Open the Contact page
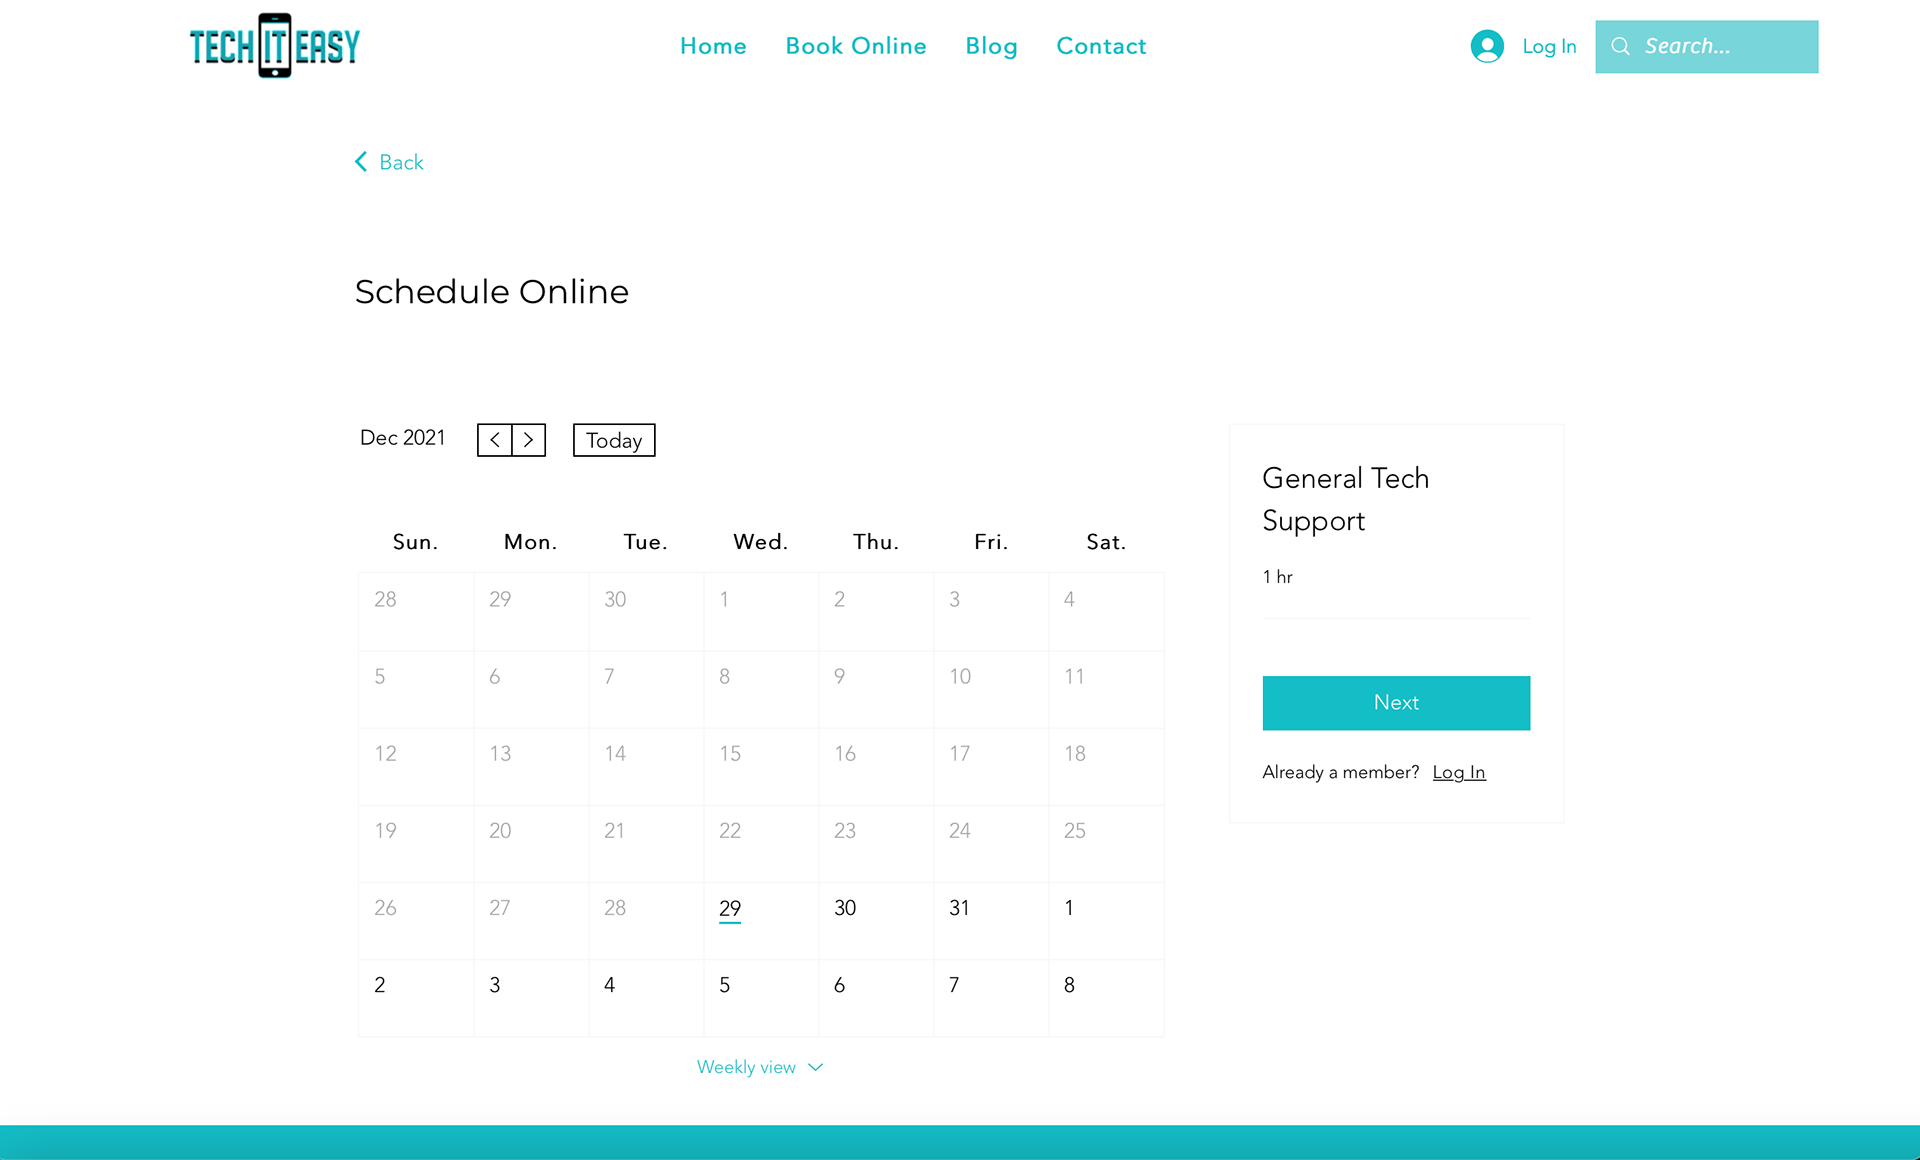 pos(1101,46)
